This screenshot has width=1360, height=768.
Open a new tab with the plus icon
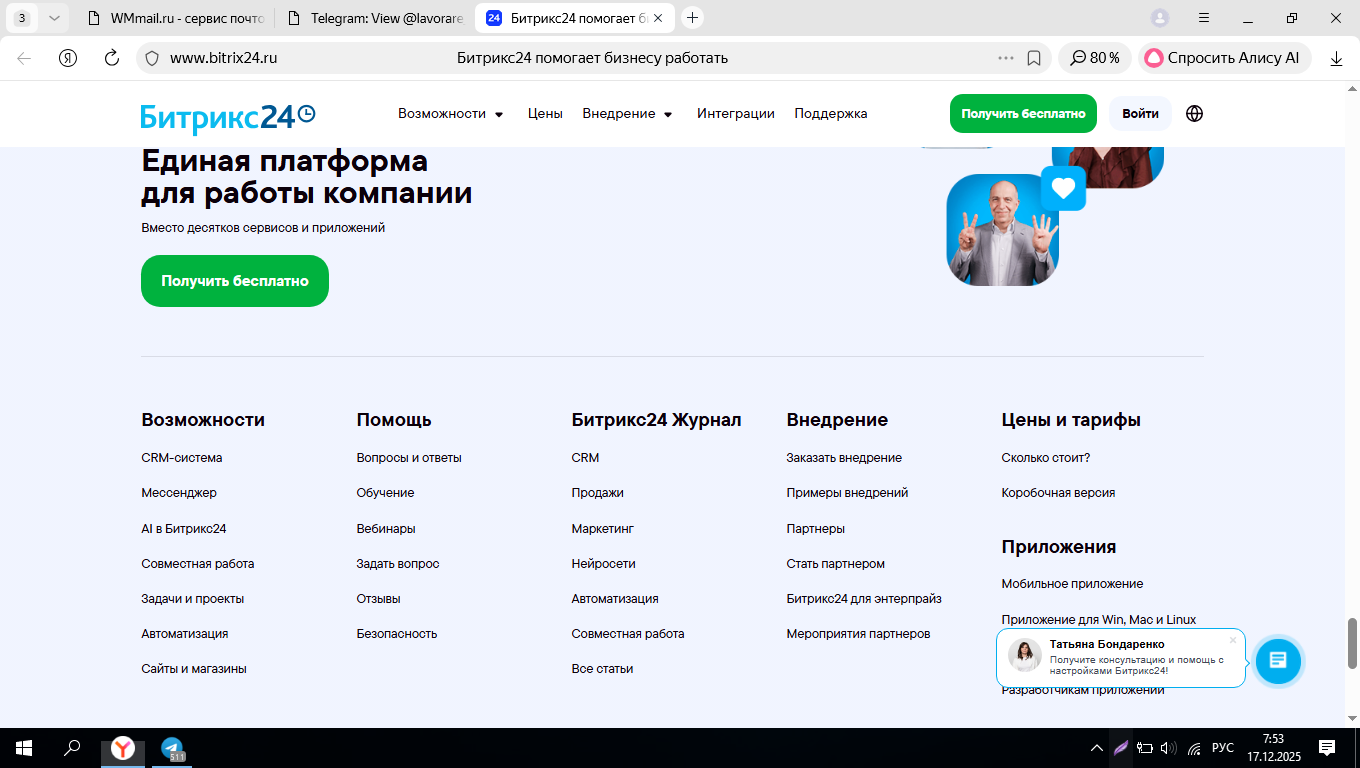692,18
